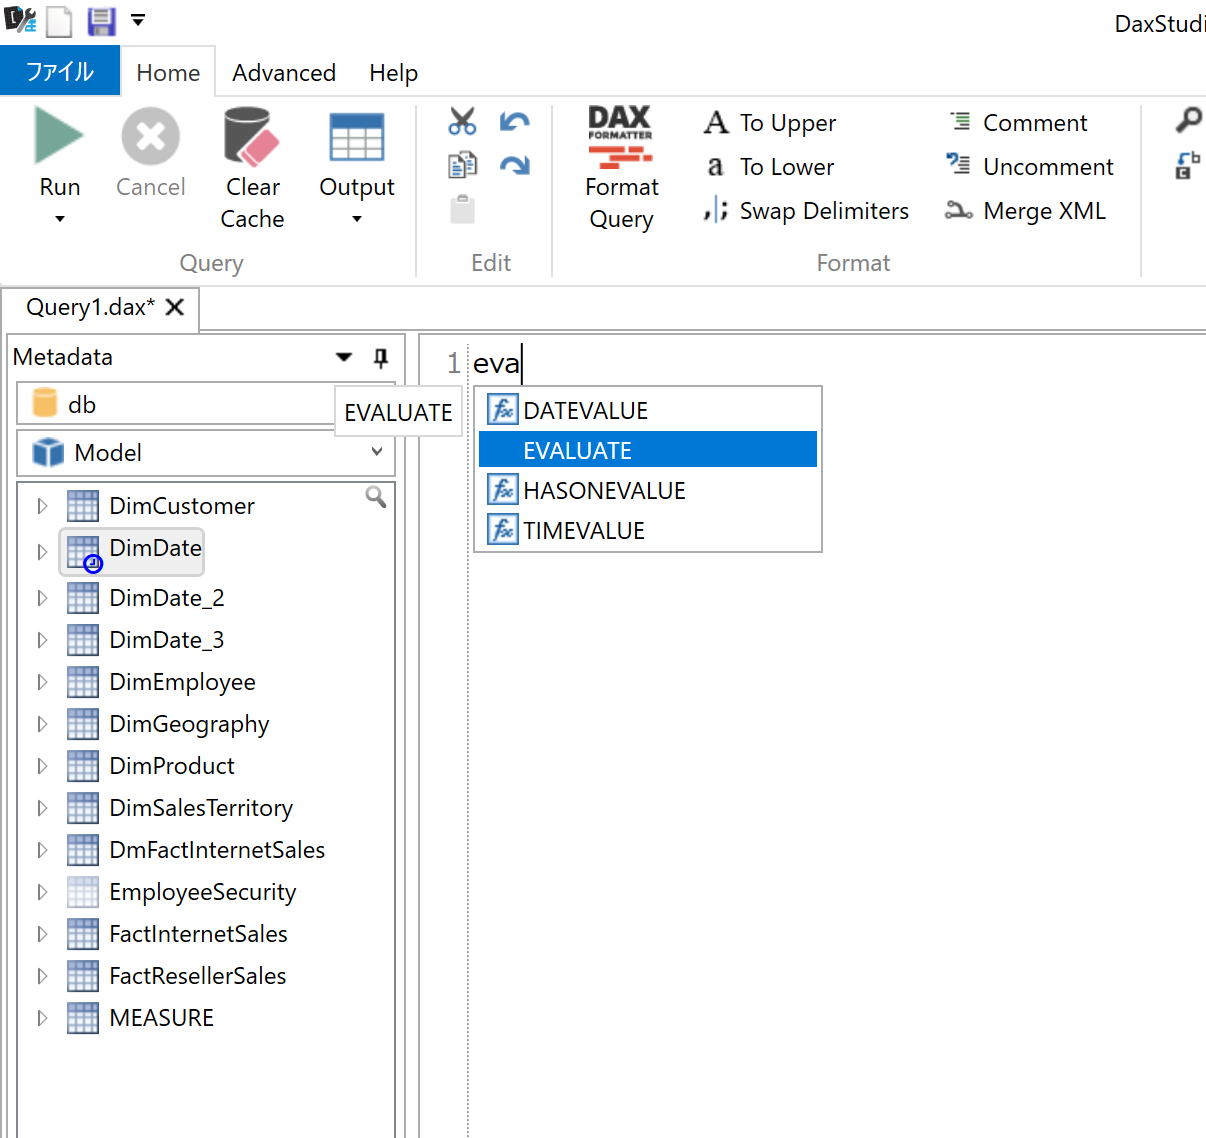Expand the DimDate_3 table
The image size is (1206, 1138).
42,640
